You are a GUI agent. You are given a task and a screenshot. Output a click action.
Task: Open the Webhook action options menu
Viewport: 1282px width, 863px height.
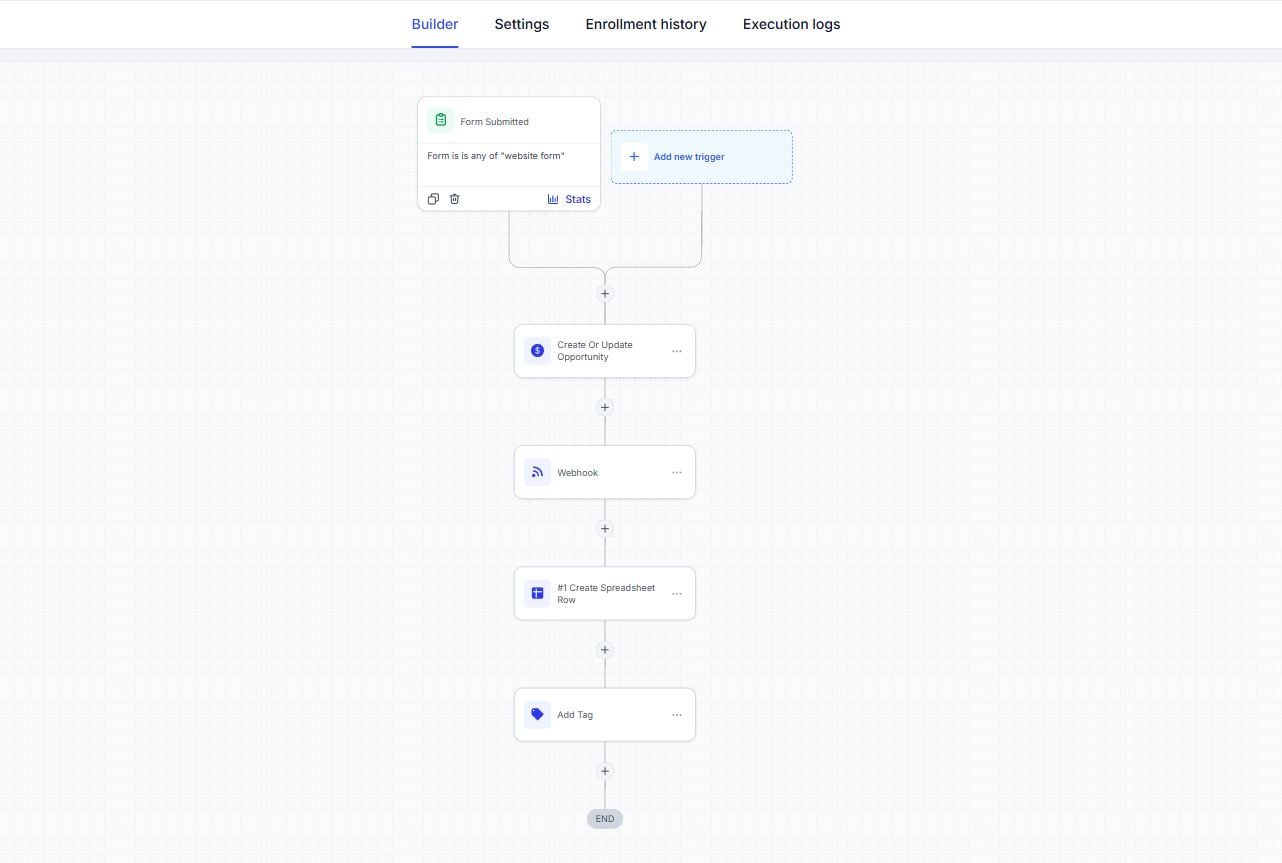click(677, 472)
